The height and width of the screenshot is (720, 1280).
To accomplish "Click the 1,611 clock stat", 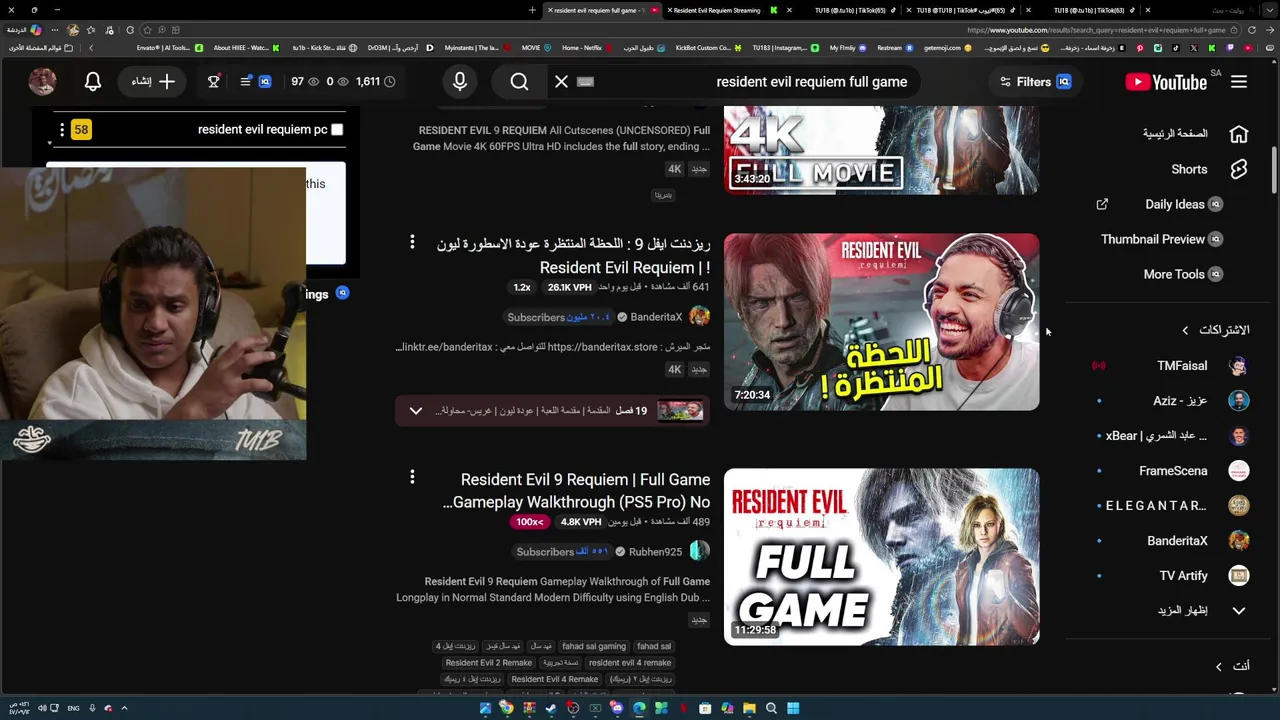I will (x=375, y=82).
